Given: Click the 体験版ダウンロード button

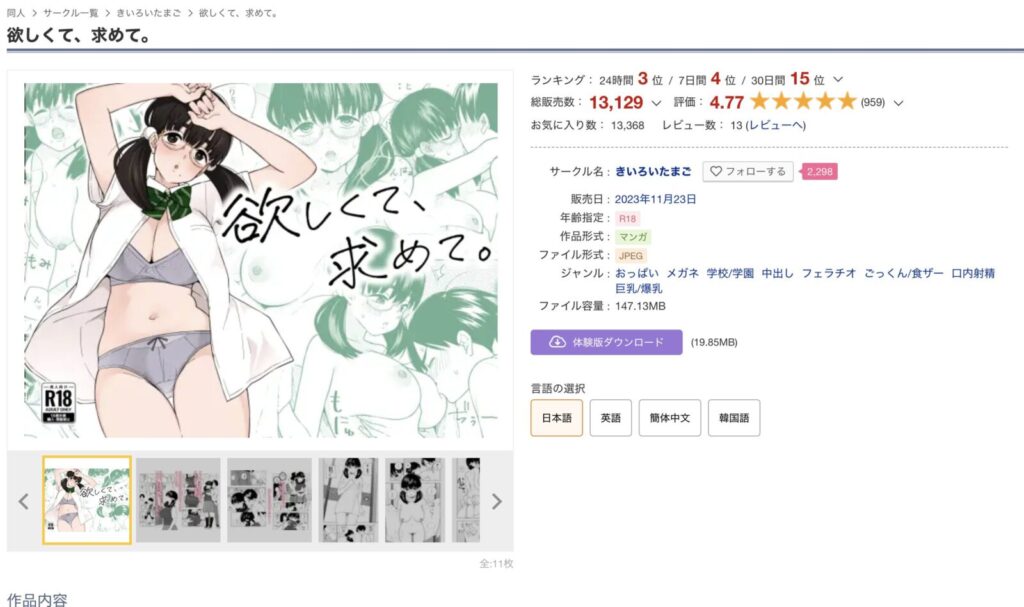Looking at the screenshot, I should pos(606,342).
